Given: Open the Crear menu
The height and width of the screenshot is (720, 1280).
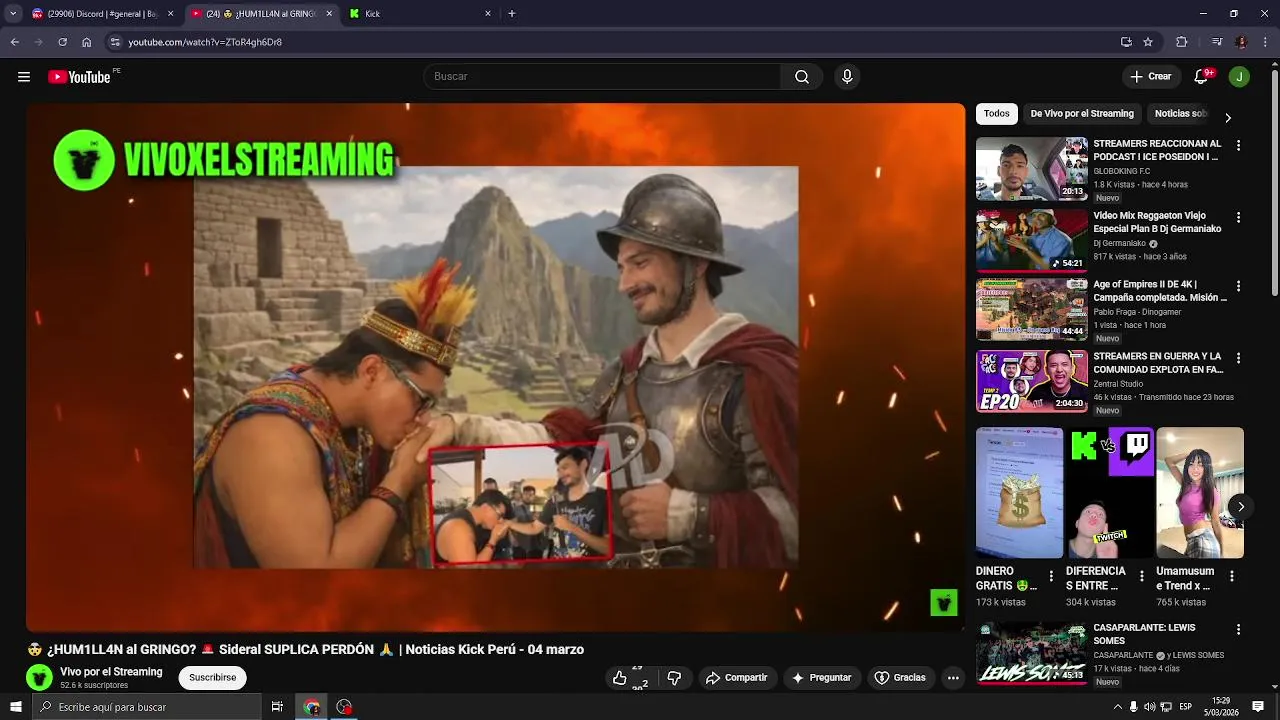Looking at the screenshot, I should pos(1150,77).
